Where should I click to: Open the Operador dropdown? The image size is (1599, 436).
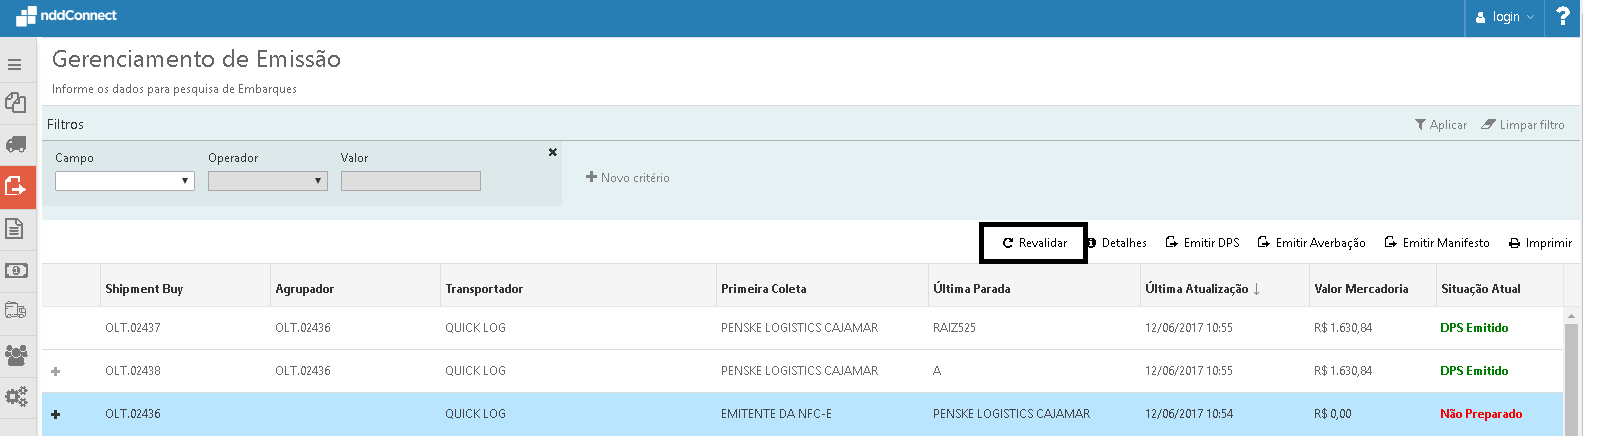(267, 181)
